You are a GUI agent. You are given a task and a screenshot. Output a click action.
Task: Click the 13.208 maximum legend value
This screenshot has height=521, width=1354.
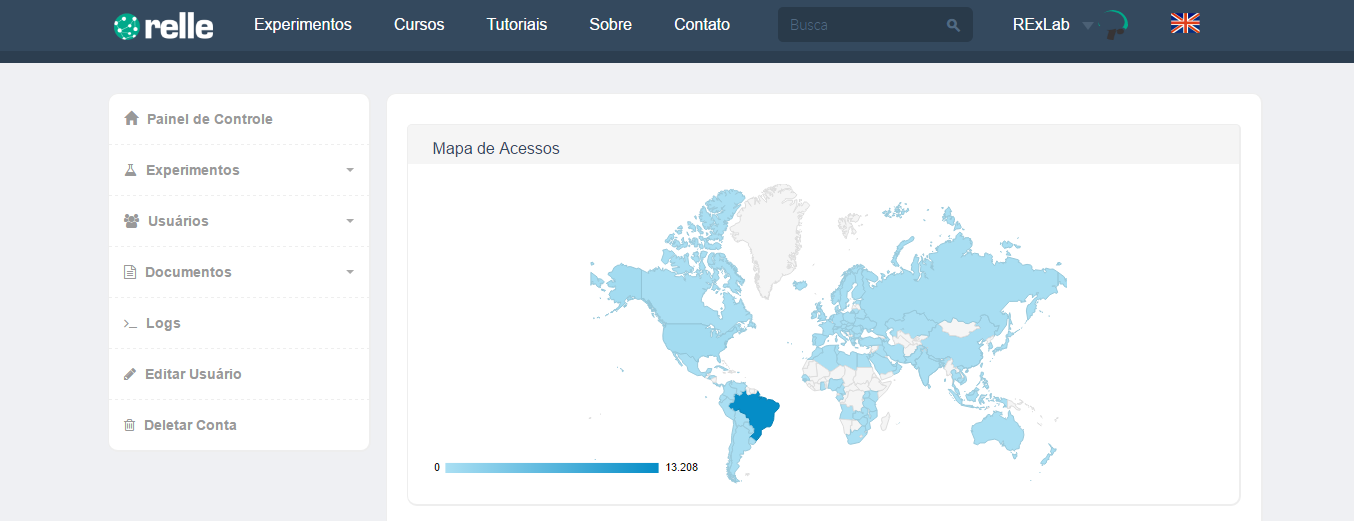(681, 468)
